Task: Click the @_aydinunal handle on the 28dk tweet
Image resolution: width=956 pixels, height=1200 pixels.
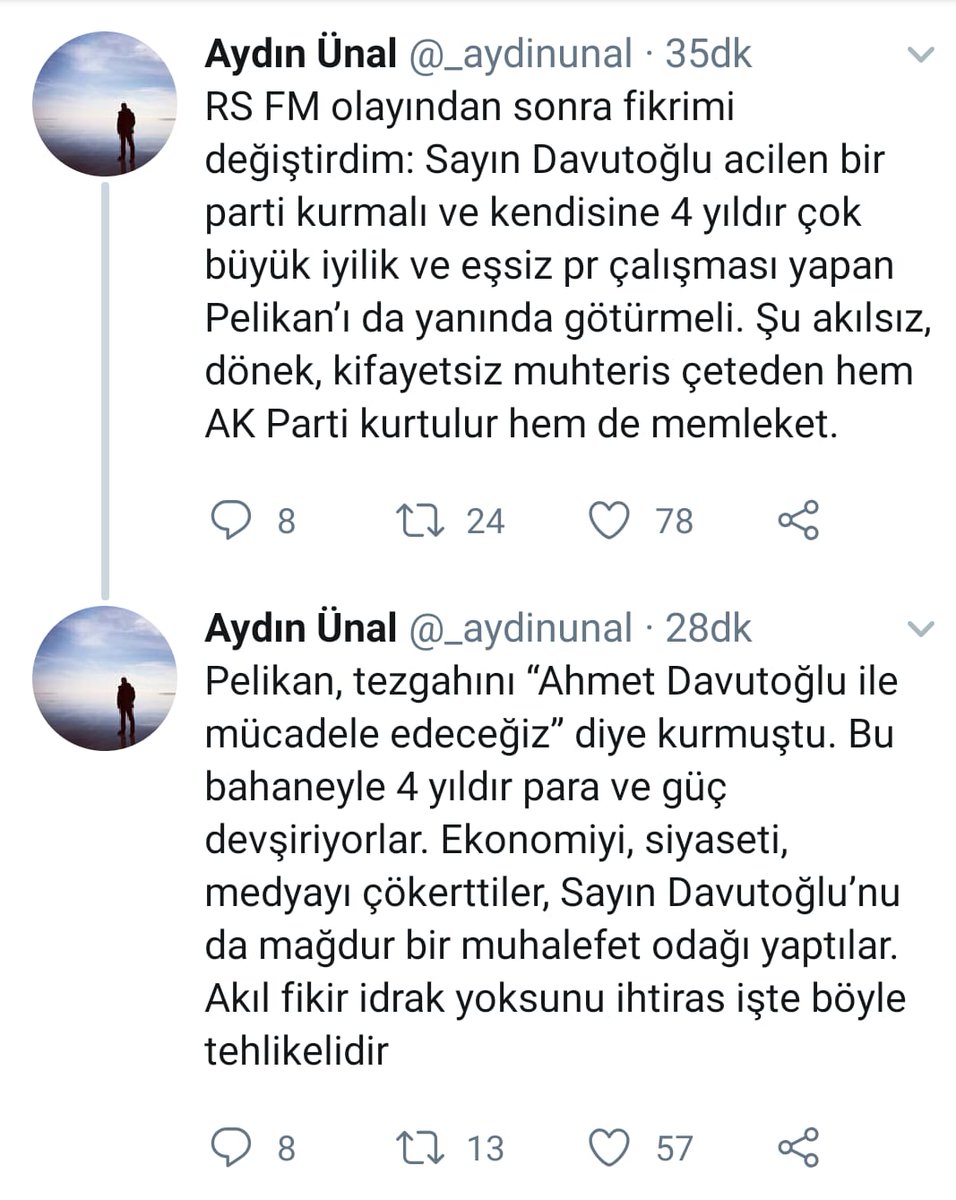Action: tap(520, 629)
